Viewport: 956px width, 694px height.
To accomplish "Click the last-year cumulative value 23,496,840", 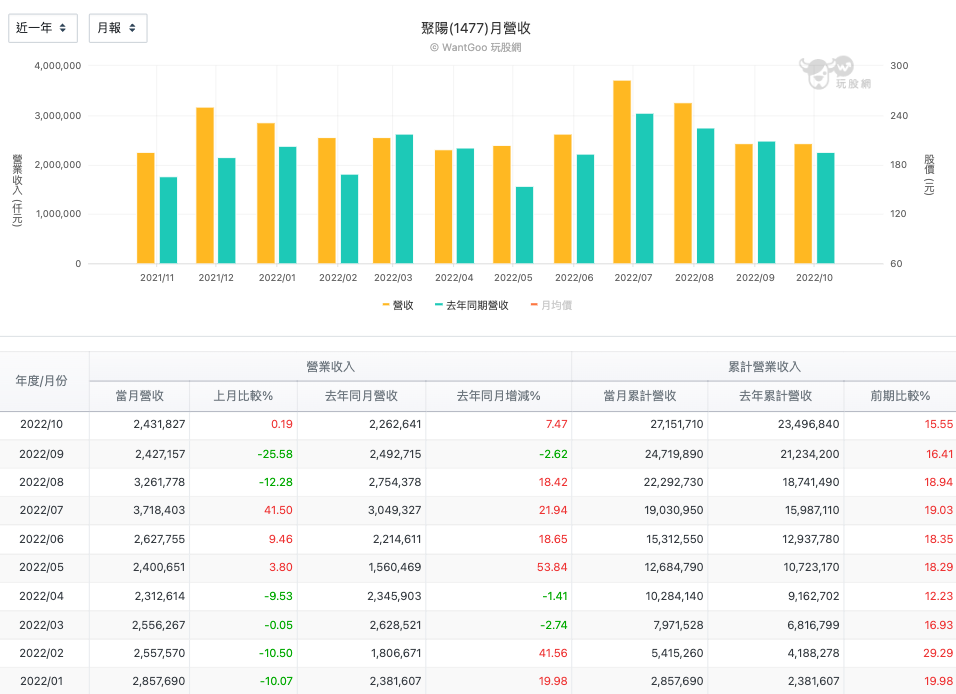I will click(808, 424).
